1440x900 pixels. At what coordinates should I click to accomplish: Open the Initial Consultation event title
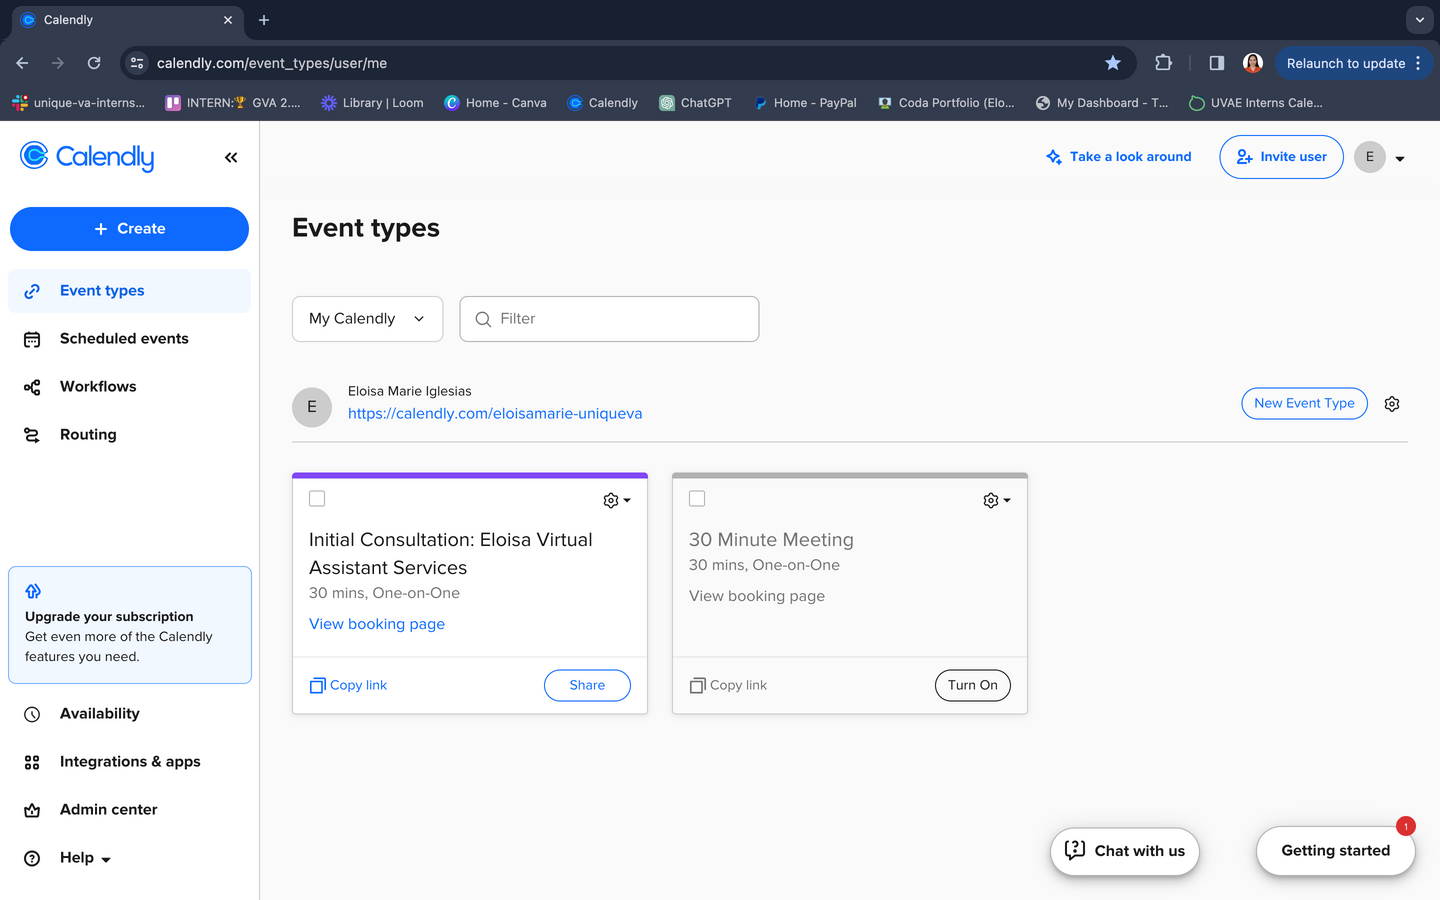[451, 554]
